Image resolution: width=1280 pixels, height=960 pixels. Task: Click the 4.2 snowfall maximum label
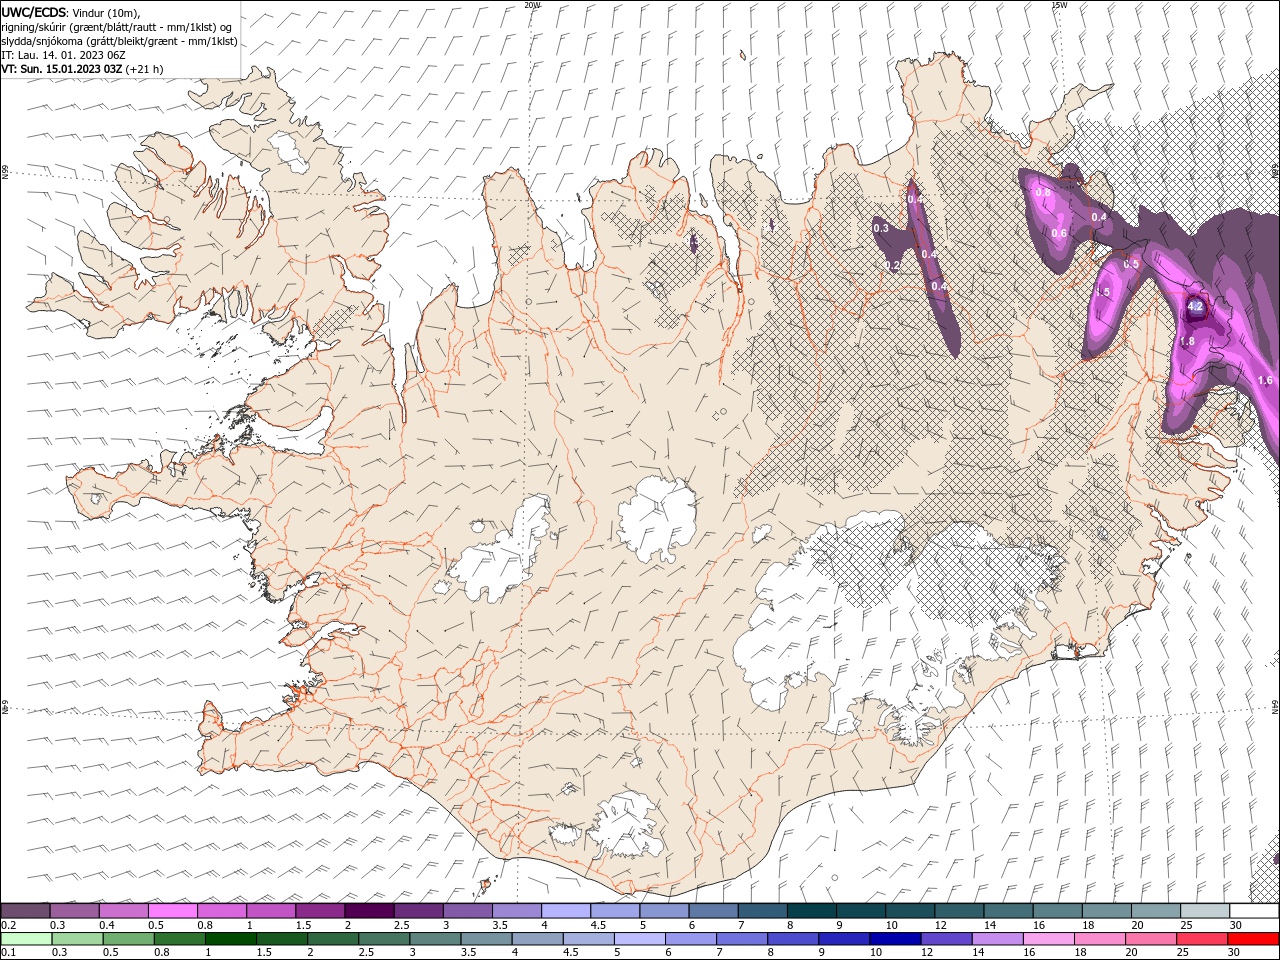coord(1195,306)
